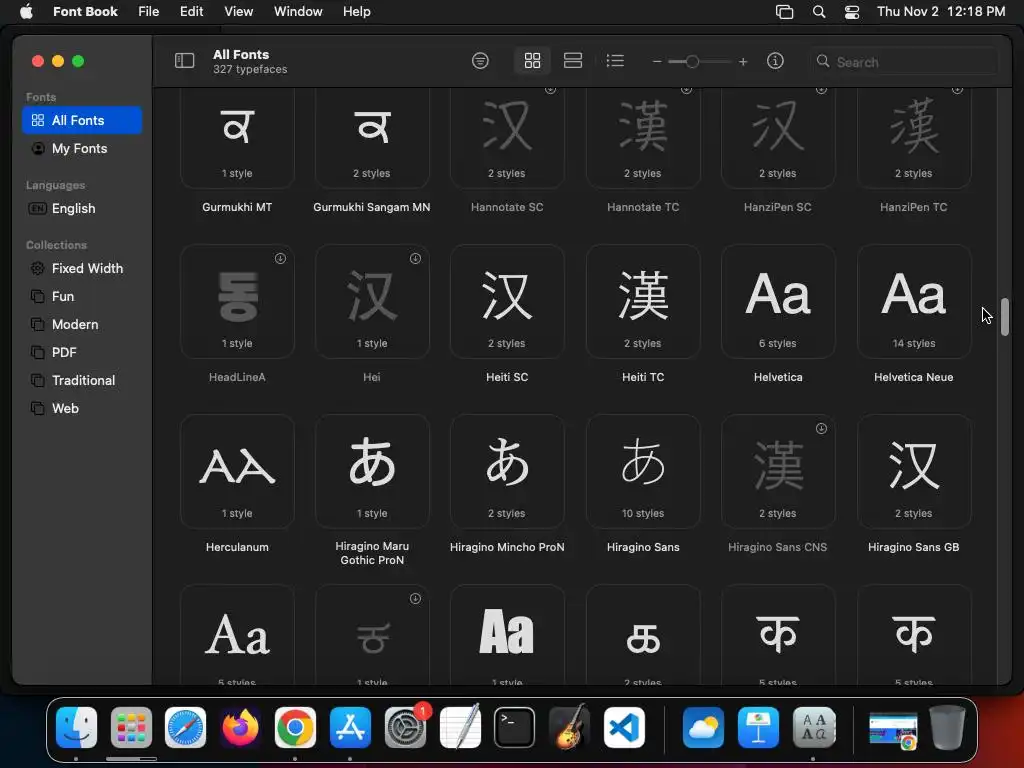Screen dimensions: 1024x768
Task: Select the Hiragino Sans GB tile
Action: pos(914,472)
